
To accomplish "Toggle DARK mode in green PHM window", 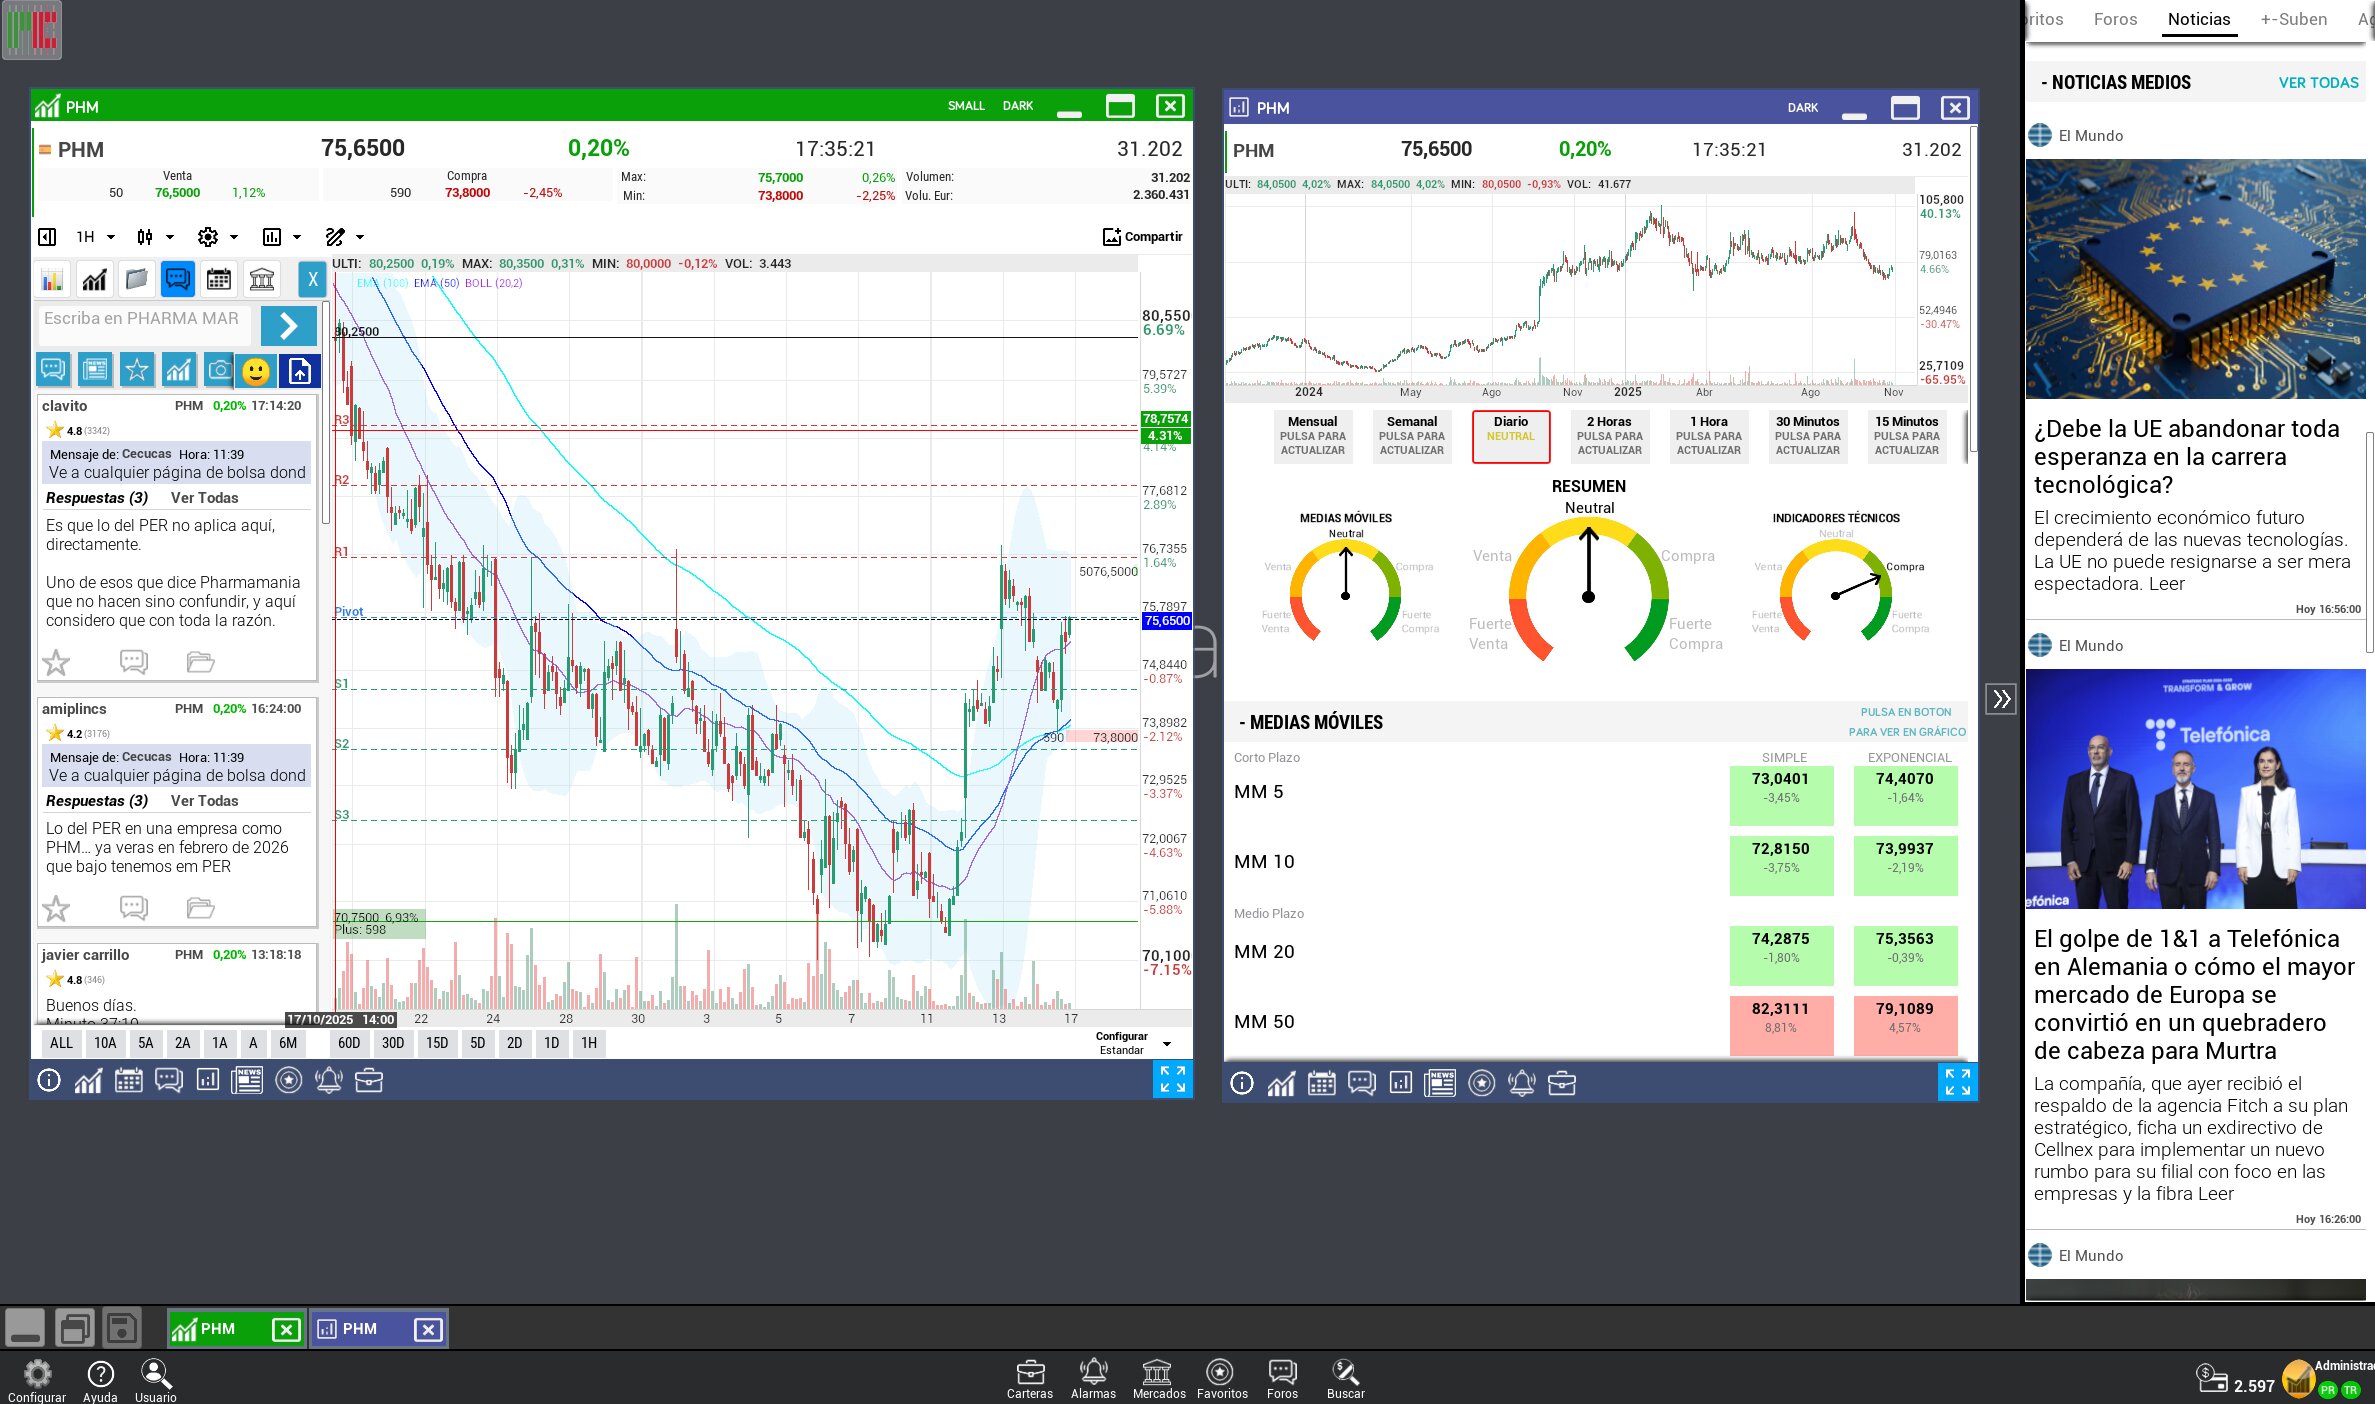I will 1017,106.
